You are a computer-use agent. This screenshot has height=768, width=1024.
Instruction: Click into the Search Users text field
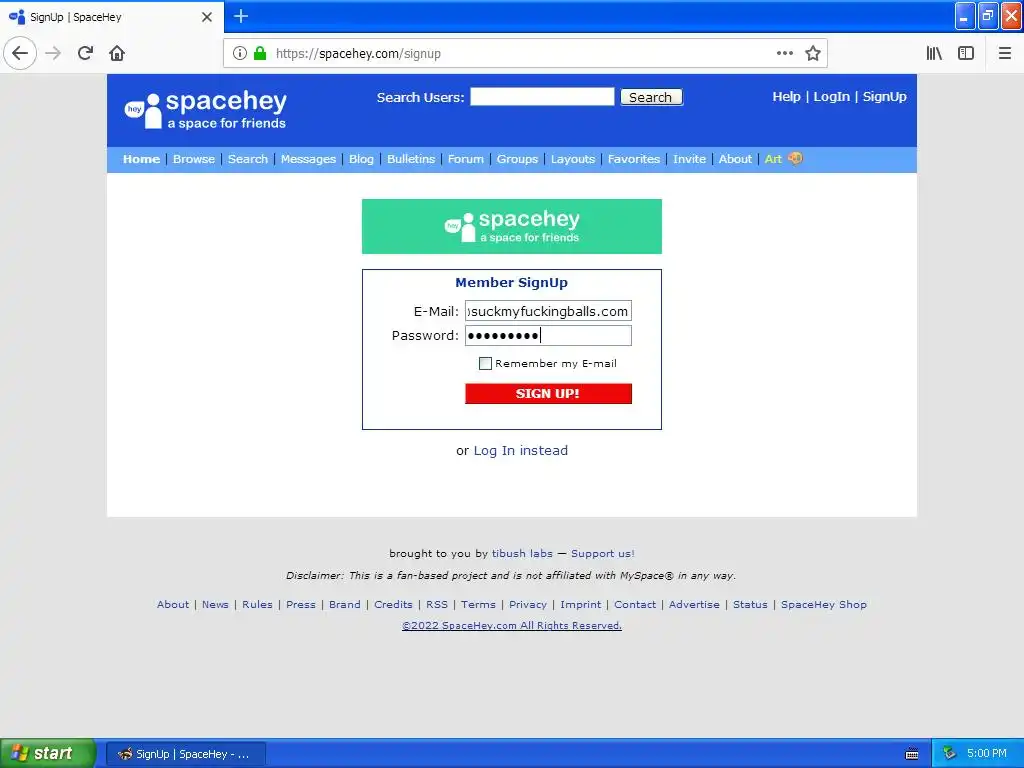542,97
